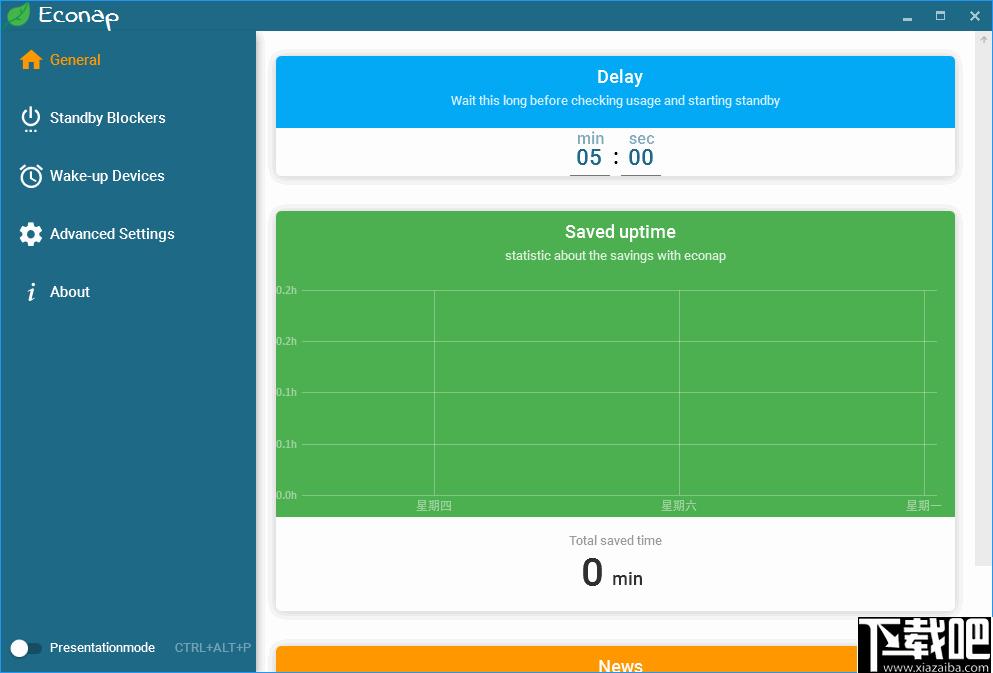Click the Econap leaf logo icon
This screenshot has height=673, width=993.
18,15
